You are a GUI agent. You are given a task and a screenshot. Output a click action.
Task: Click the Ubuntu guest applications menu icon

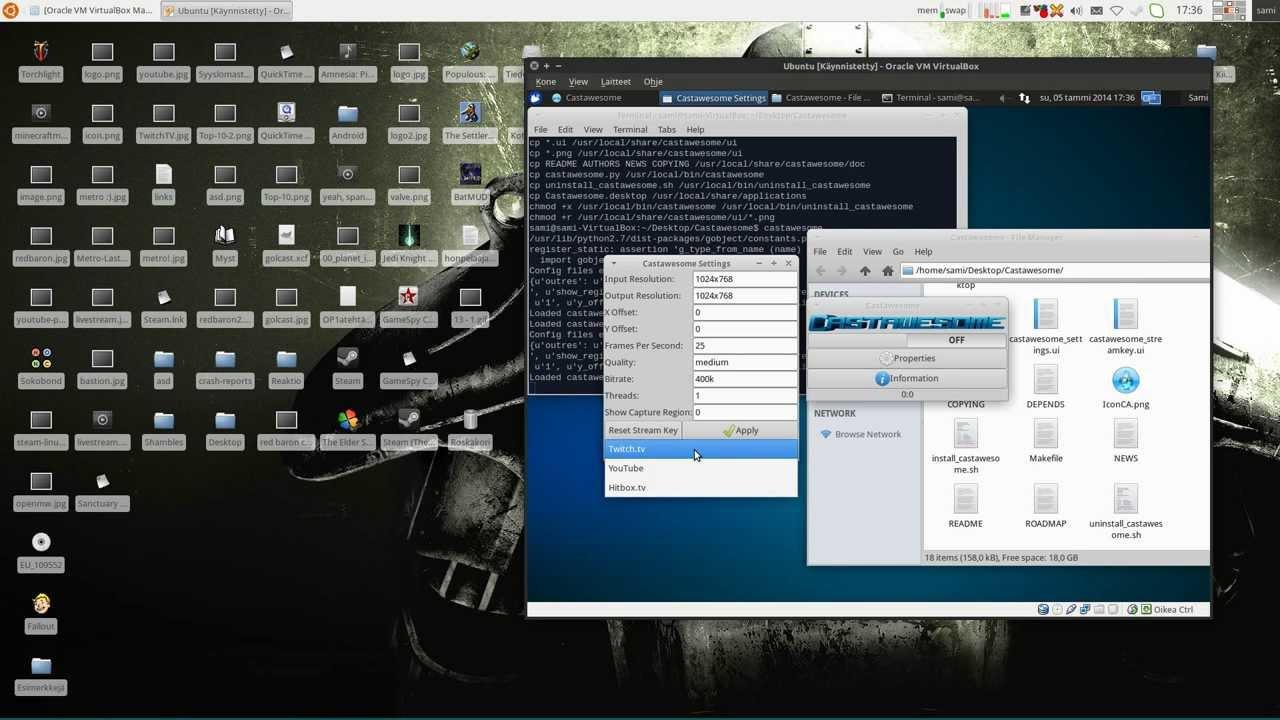coord(536,98)
